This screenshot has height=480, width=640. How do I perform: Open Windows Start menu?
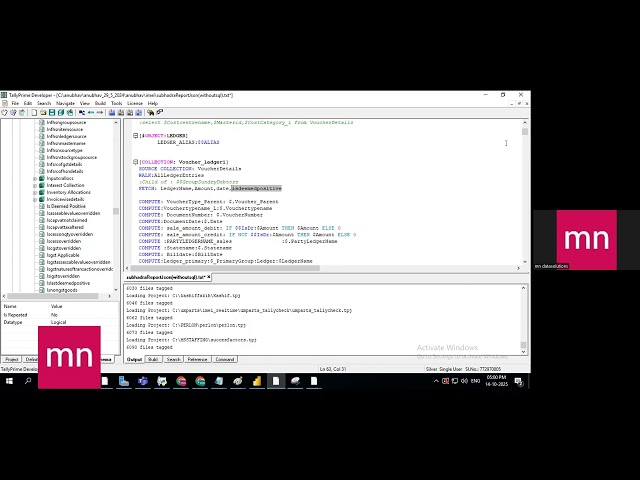9,381
